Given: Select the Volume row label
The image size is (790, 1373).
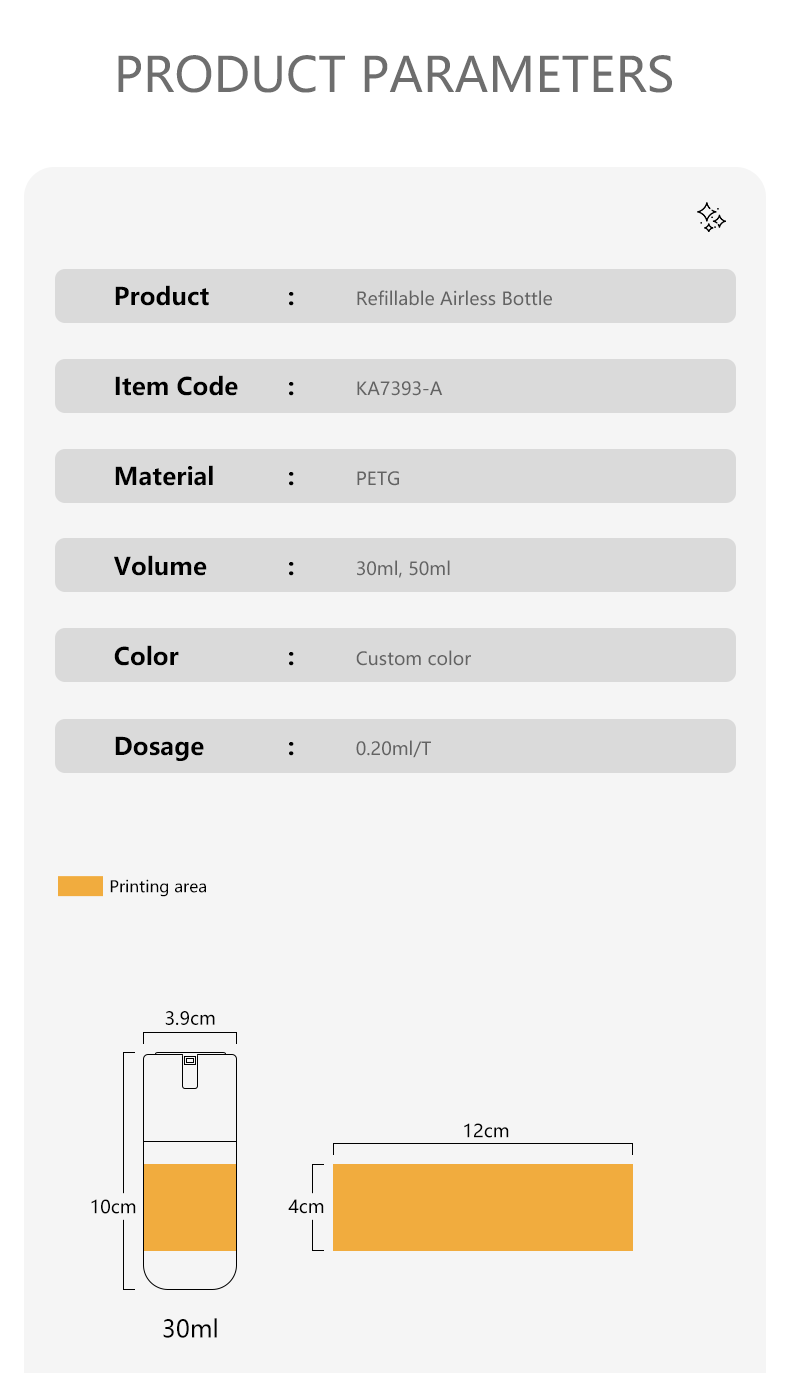Looking at the screenshot, I should [160, 566].
